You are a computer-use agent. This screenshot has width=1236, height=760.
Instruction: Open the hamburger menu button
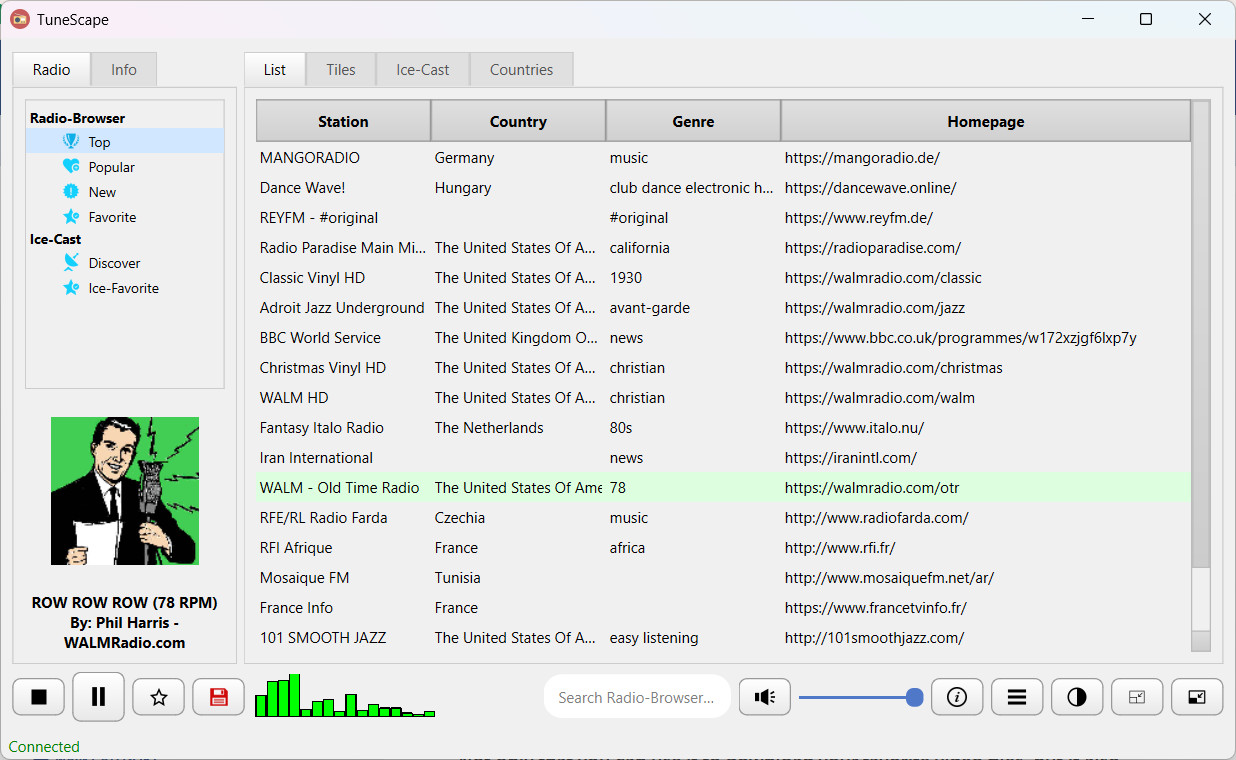1017,697
